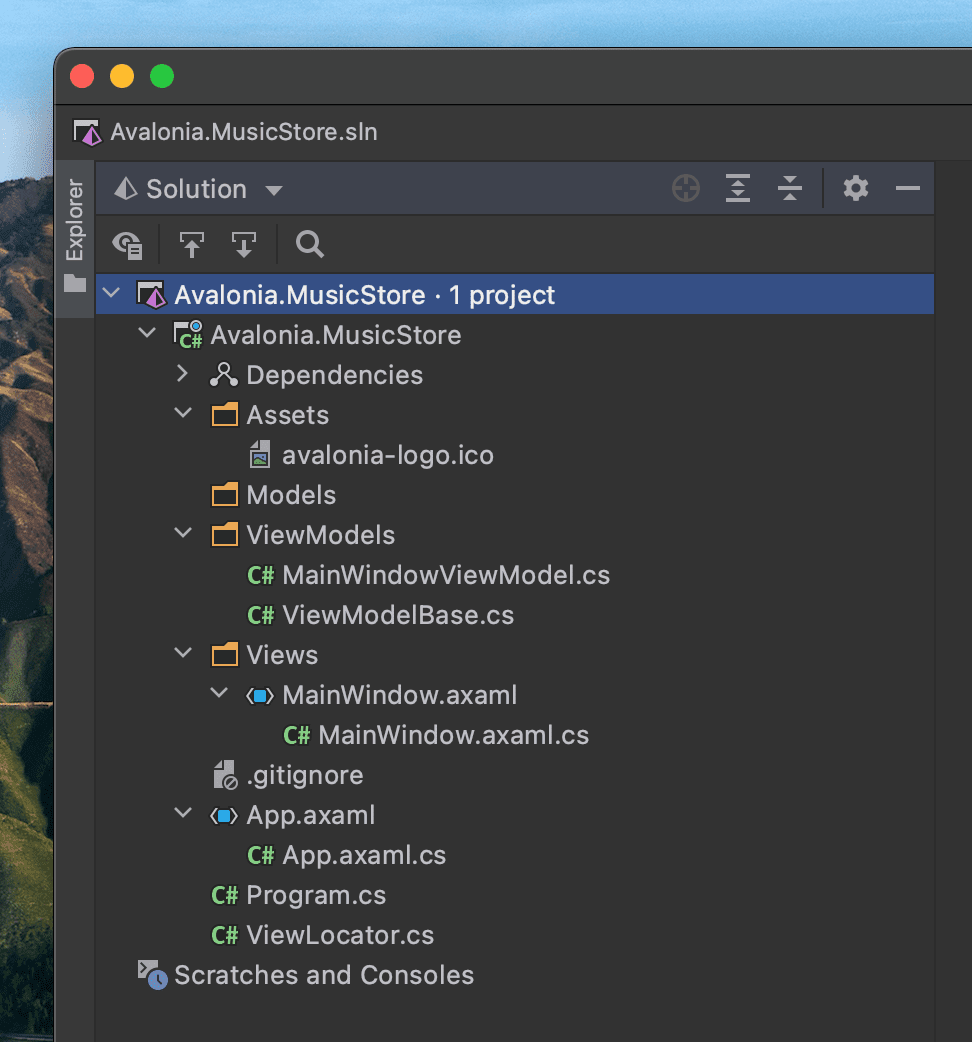Hide the Solution panel with minus icon

(x=908, y=188)
